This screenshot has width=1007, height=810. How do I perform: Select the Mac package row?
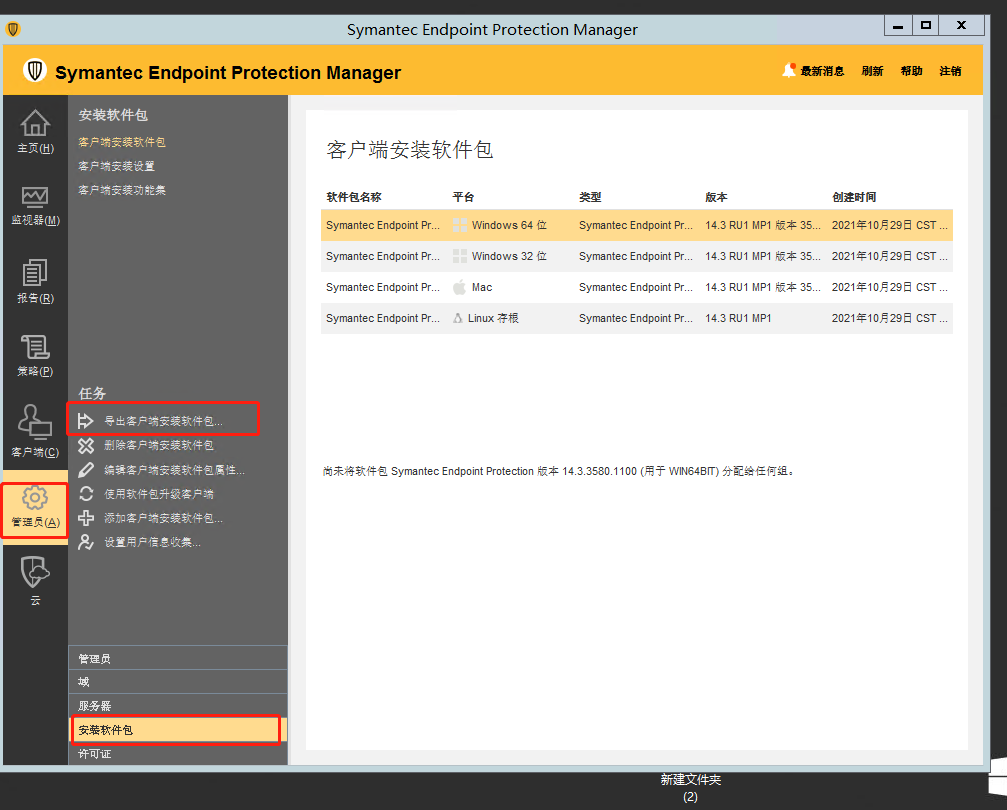636,287
